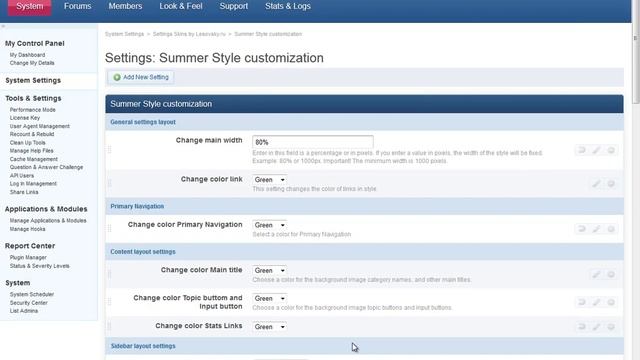This screenshot has height=360, width=640.
Task: Edit the Topic button and input button setting
Action: [596, 302]
